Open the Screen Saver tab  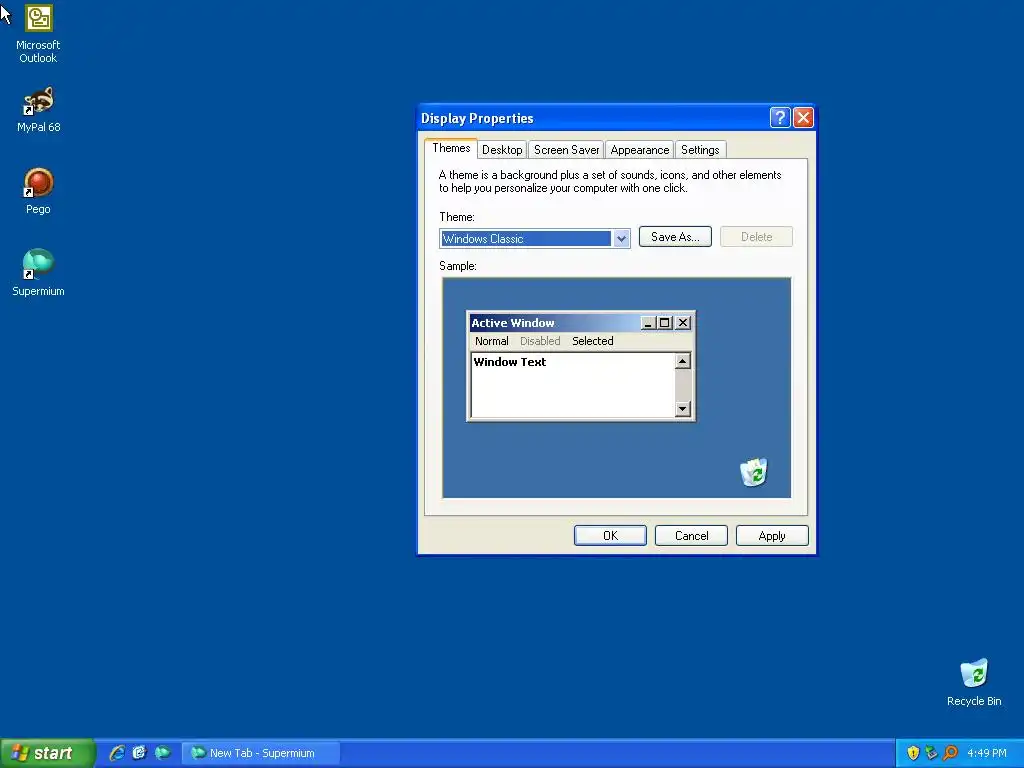566,150
